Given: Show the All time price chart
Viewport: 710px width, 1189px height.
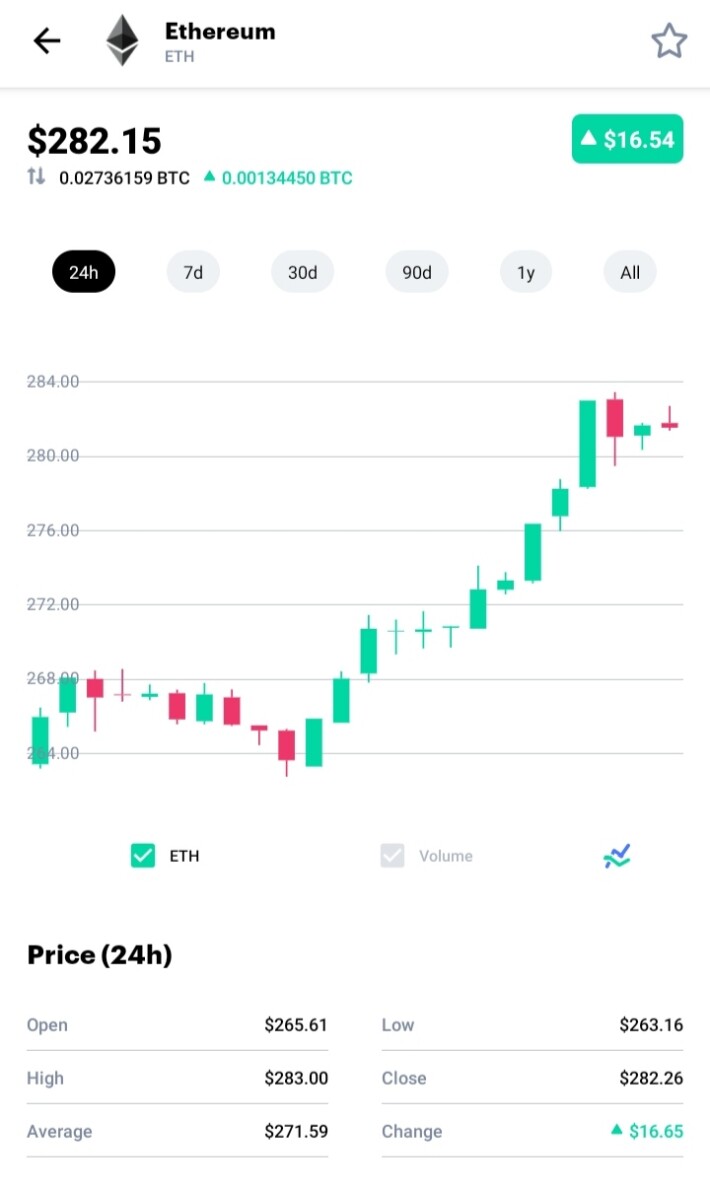Looking at the screenshot, I should [x=630, y=272].
